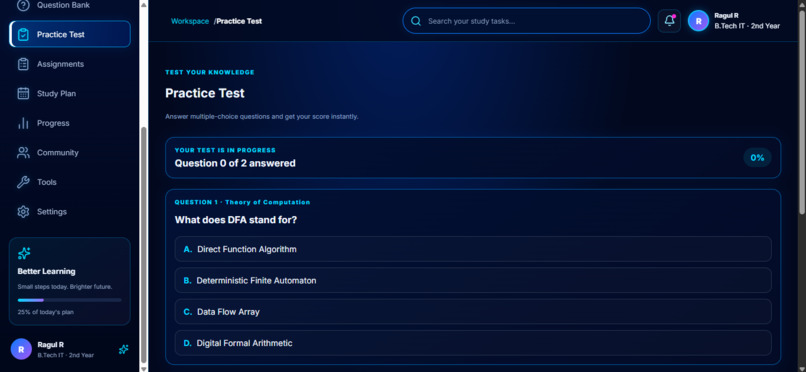Viewport: 806px width, 372px height.
Task: Click Small steps today Brighter future text
Action: tap(65, 287)
